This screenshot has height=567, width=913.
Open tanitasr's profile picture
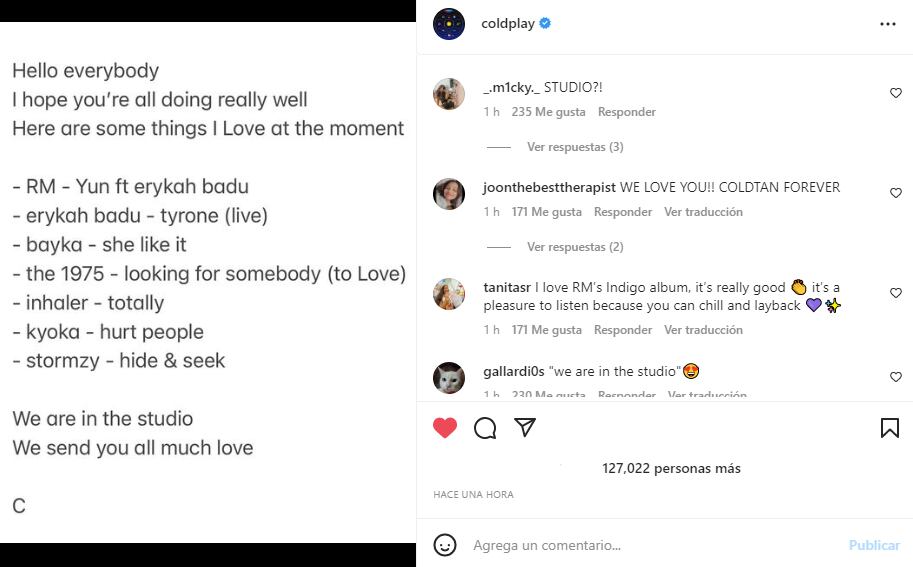point(449,294)
